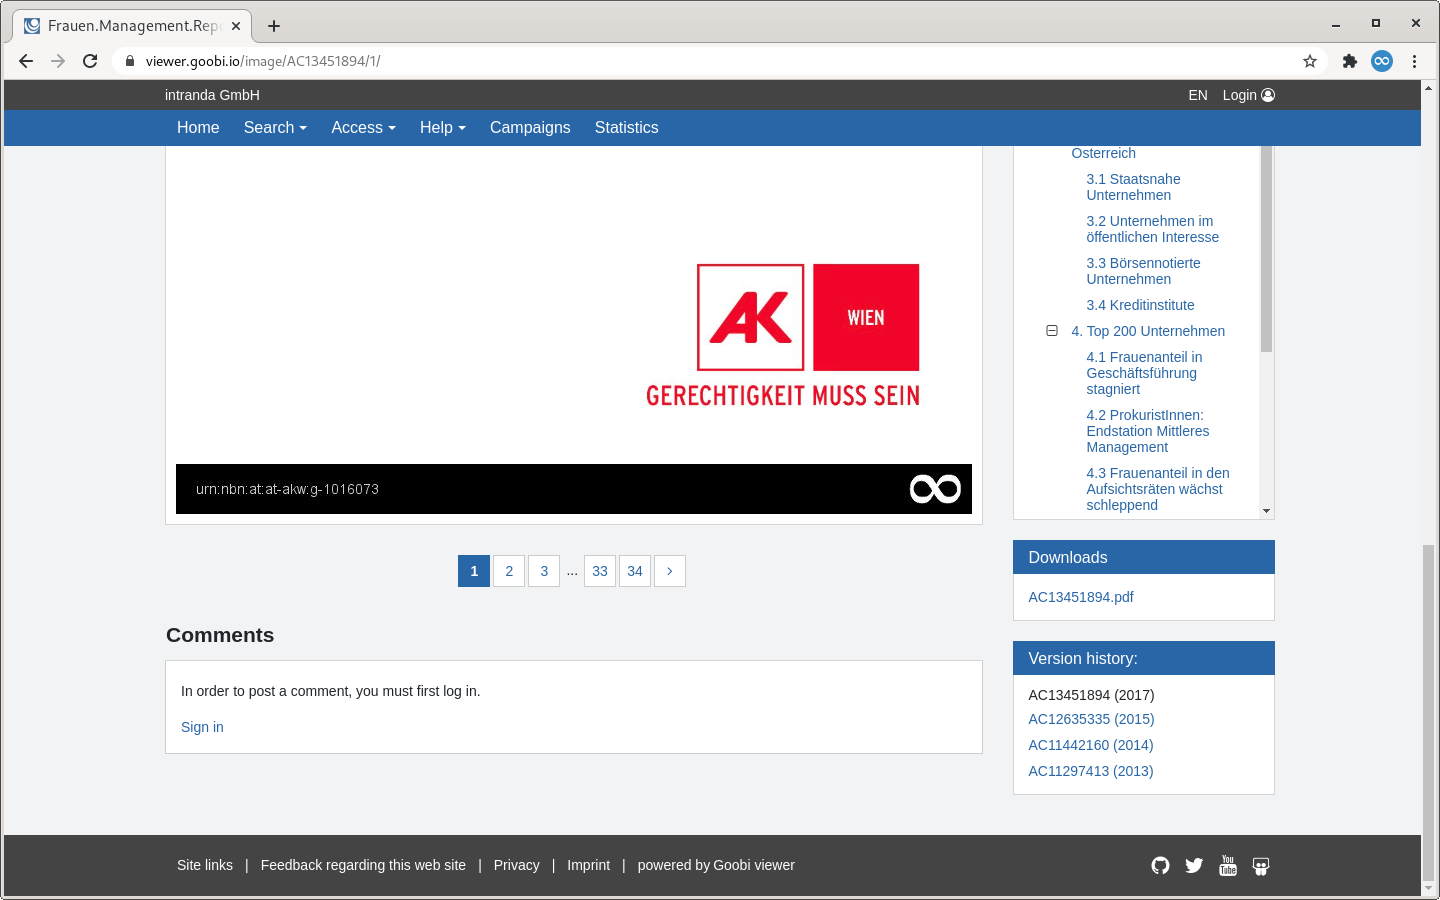Click the white infinity logo on image footer

(935, 488)
